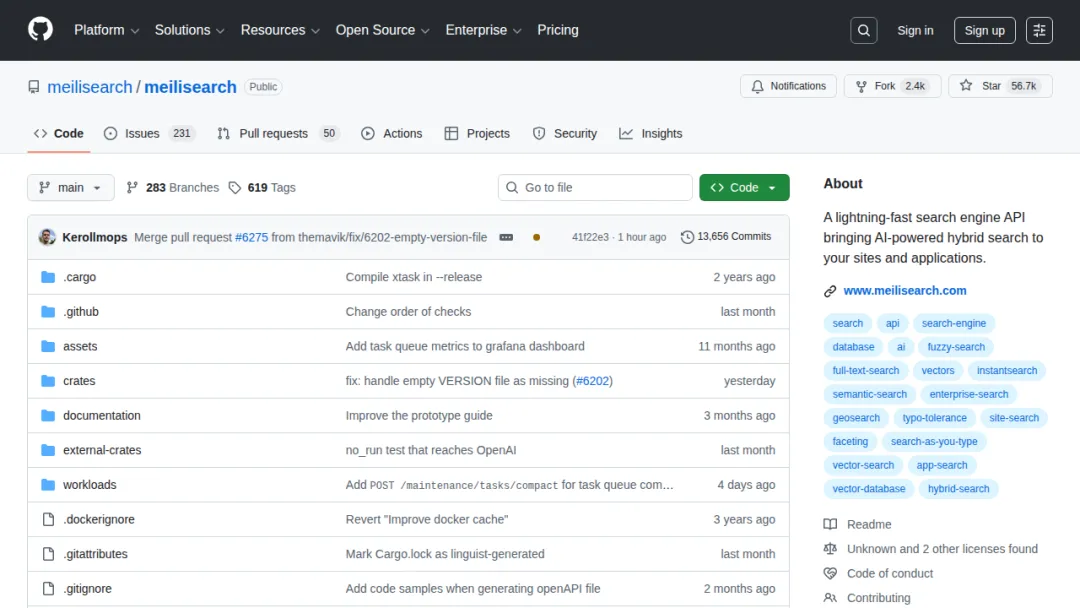Expand the commit message ellipsis icon
1080x608 pixels.
(x=506, y=237)
